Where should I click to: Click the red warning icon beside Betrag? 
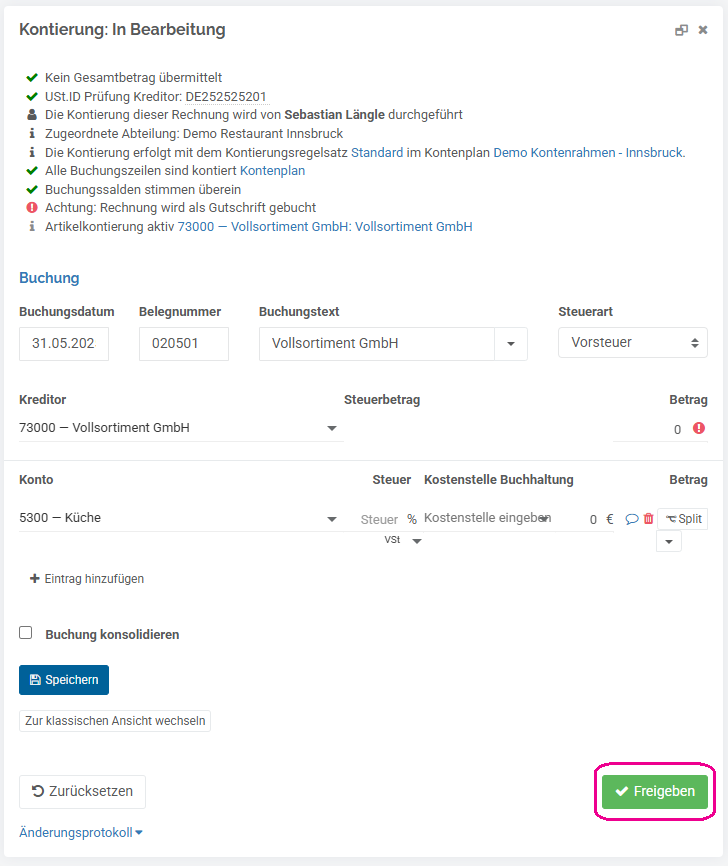click(699, 428)
